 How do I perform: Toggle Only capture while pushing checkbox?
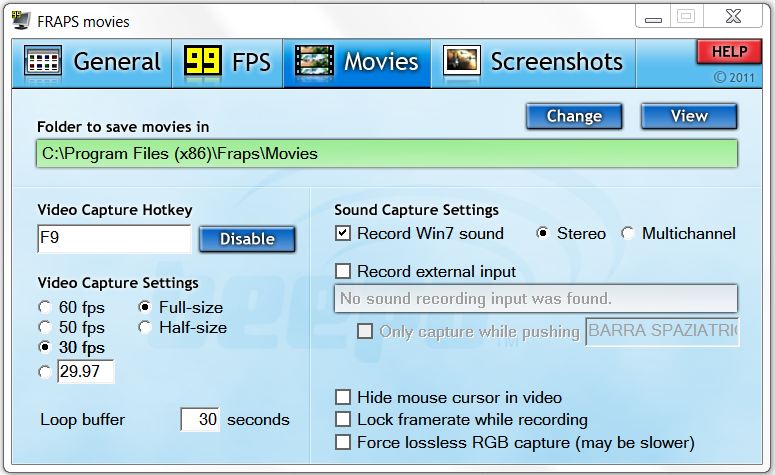coord(365,331)
